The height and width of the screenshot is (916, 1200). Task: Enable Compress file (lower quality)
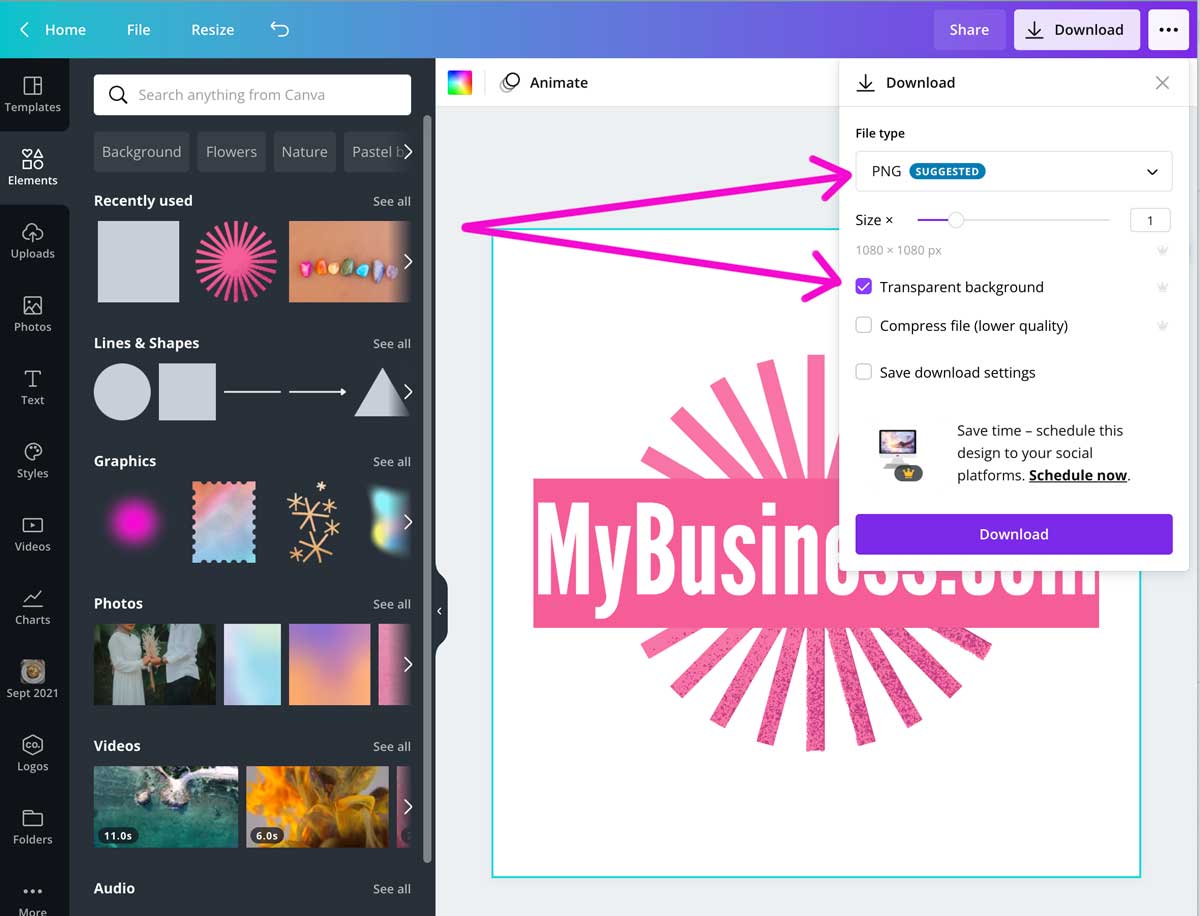[863, 325]
